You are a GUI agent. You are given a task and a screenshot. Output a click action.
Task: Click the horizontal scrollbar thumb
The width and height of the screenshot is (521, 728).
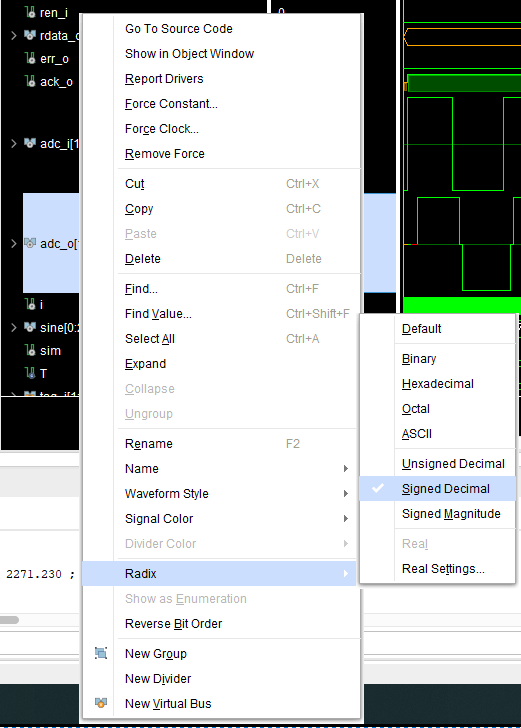[9, 620]
